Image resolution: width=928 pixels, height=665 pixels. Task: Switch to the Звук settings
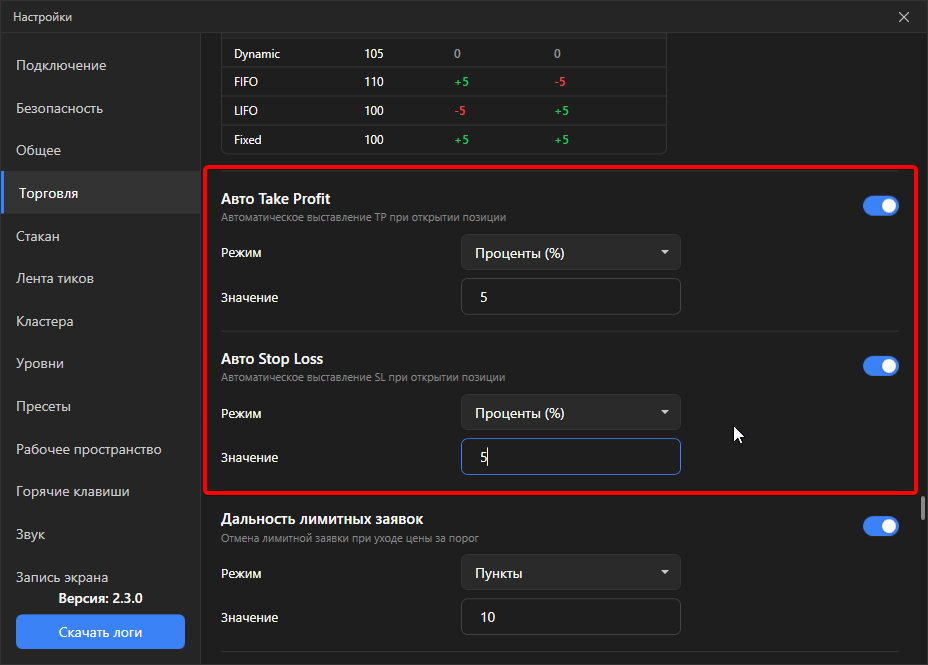(x=101, y=534)
